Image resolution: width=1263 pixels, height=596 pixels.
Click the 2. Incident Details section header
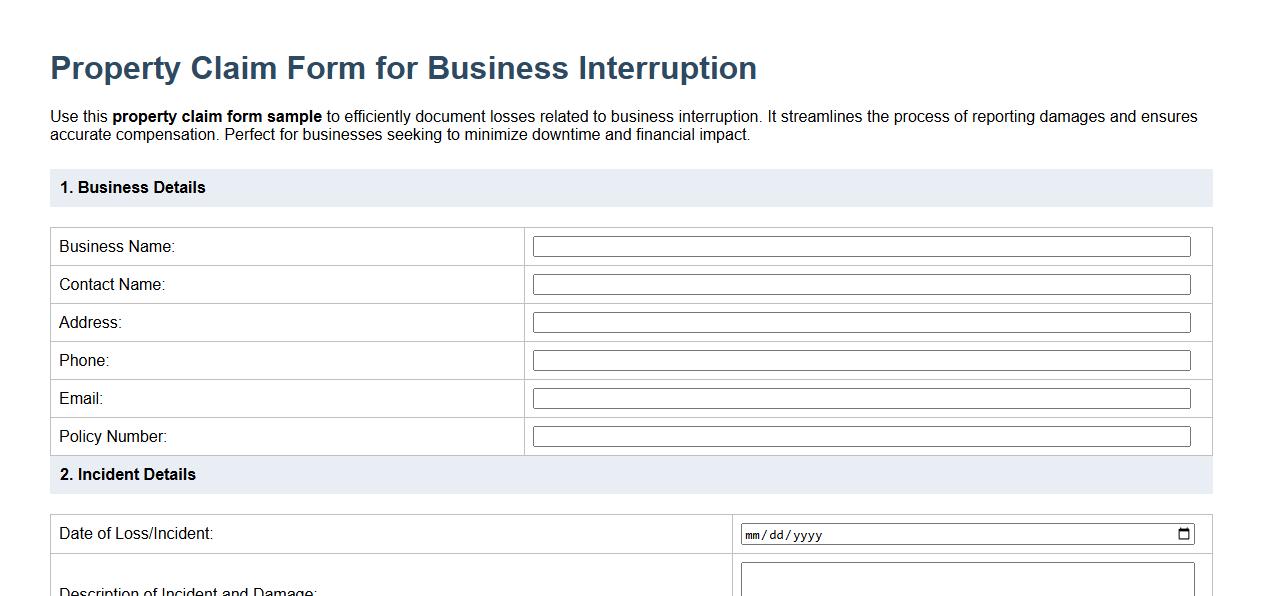[129, 474]
